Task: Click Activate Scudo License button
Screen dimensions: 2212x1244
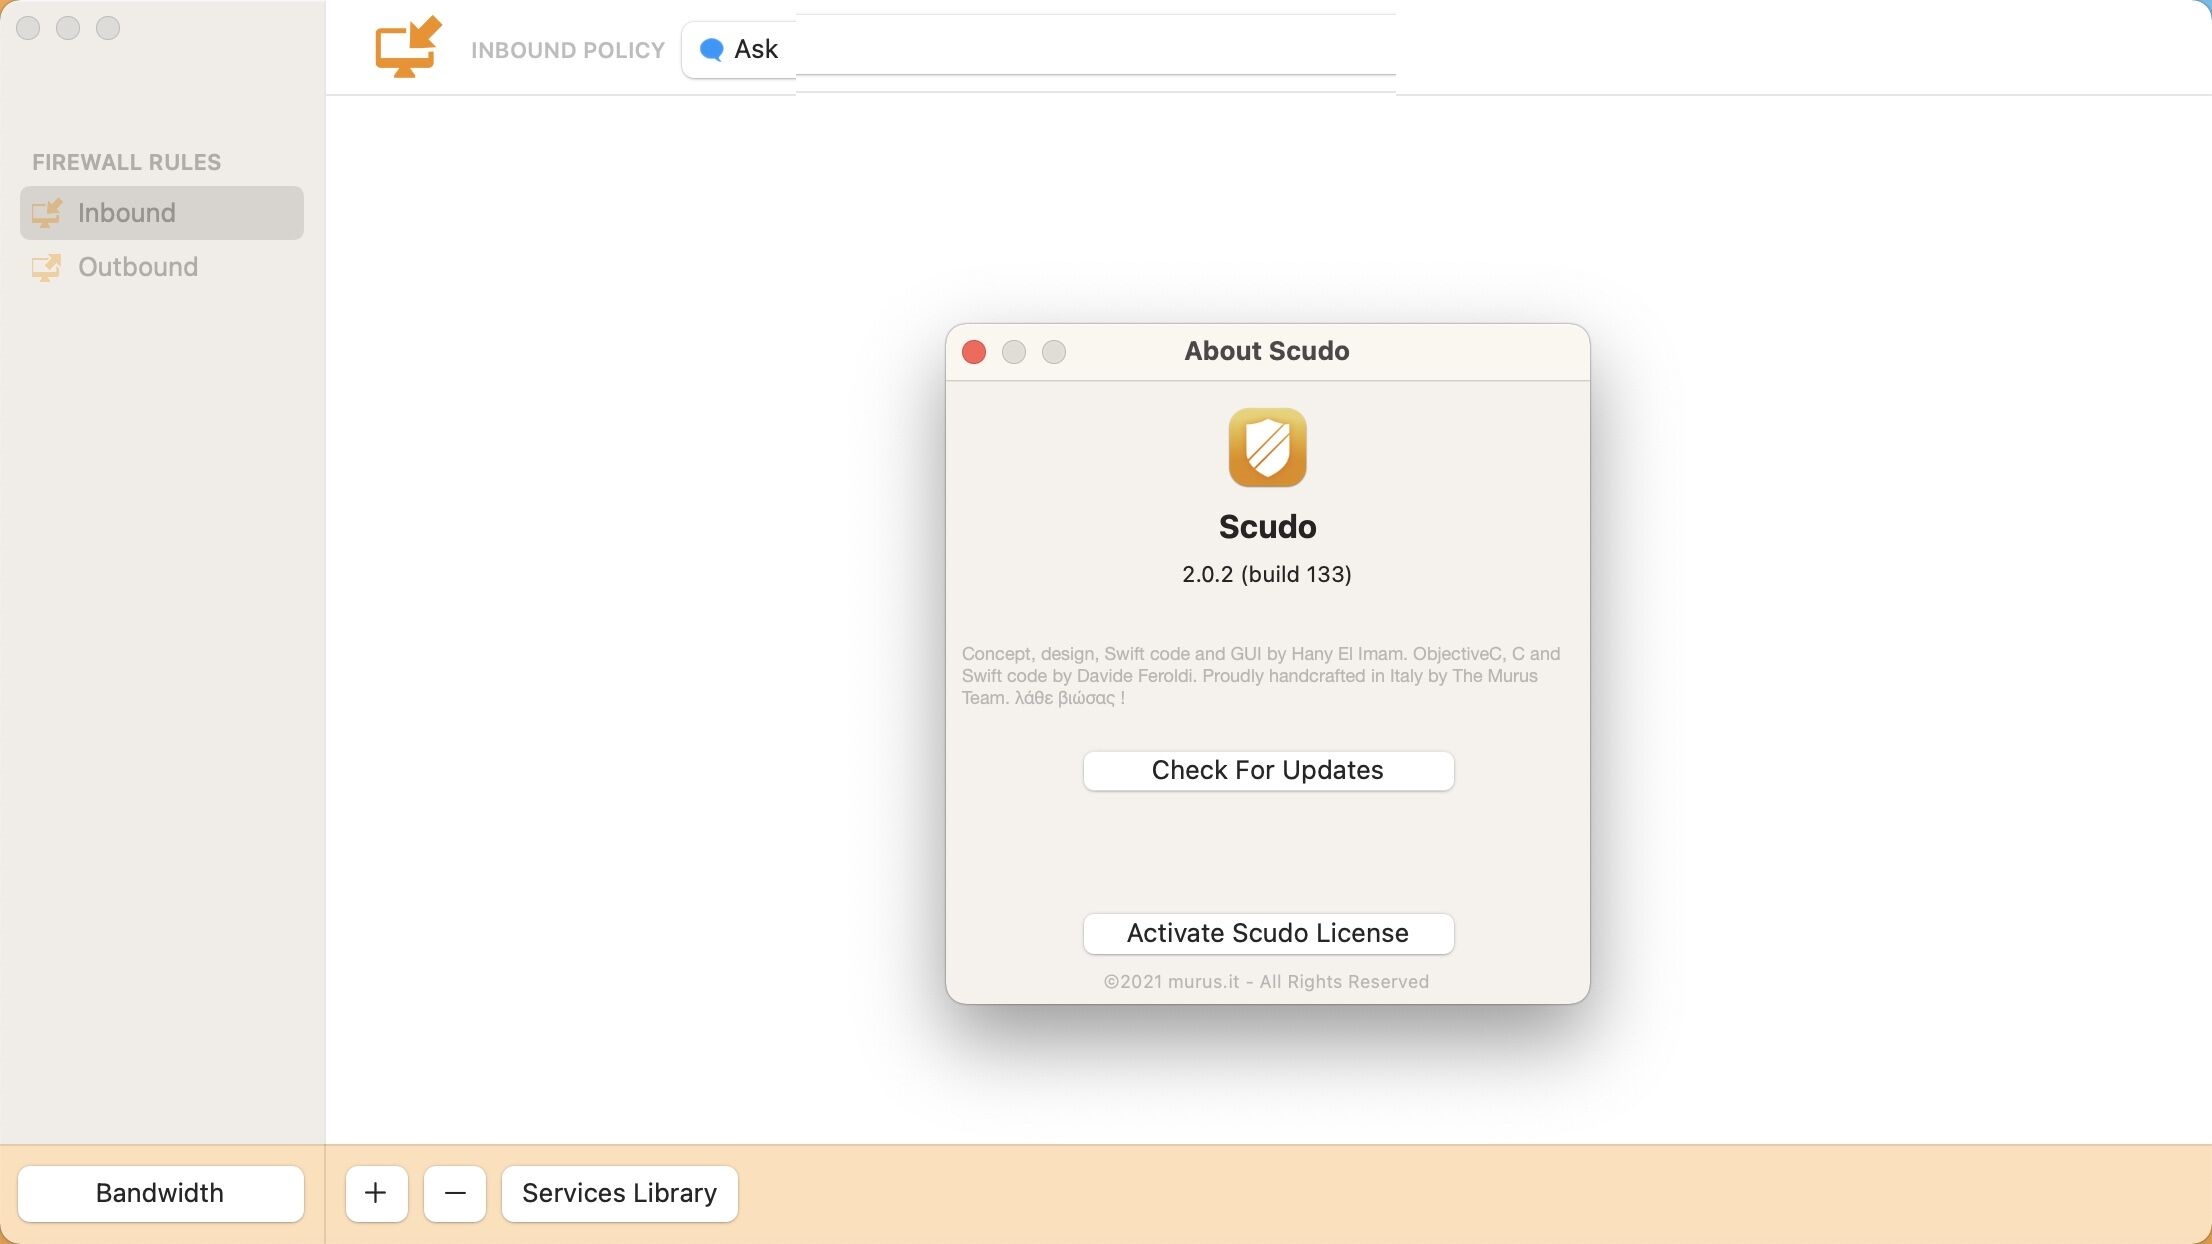Action: [x=1268, y=933]
